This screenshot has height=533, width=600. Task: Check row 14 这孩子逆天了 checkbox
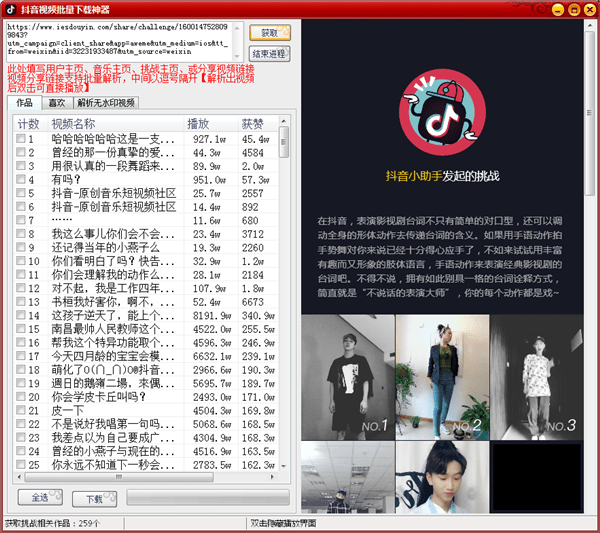coord(21,315)
